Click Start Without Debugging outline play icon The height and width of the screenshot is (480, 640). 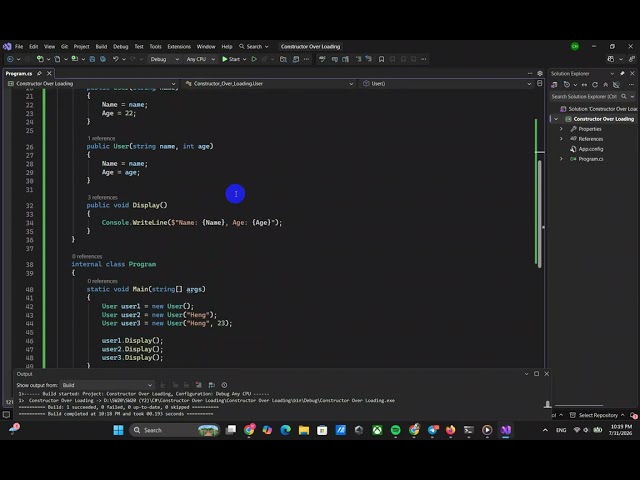click(x=254, y=59)
